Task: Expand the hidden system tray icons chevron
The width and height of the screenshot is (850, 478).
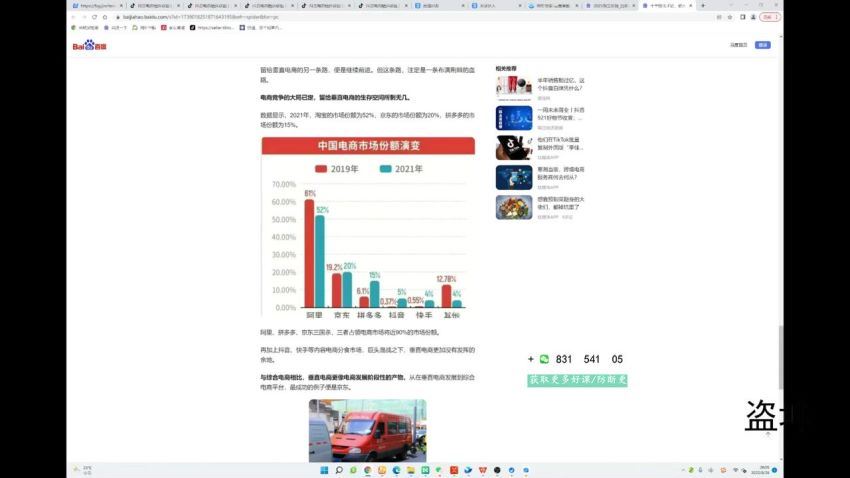Action: pyautogui.click(x=682, y=470)
